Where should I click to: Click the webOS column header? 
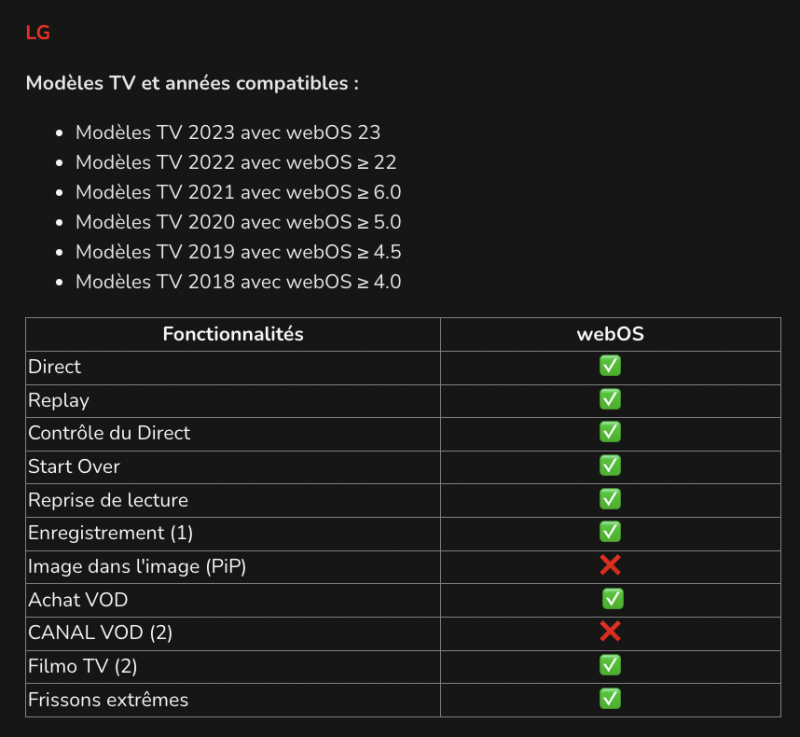pyautogui.click(x=610, y=334)
